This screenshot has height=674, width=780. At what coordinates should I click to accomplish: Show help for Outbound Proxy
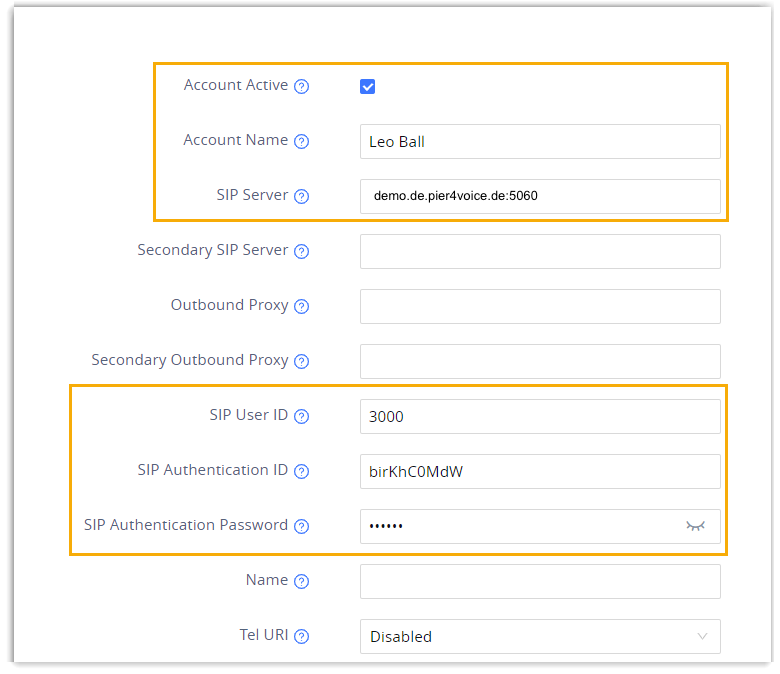[x=302, y=307]
